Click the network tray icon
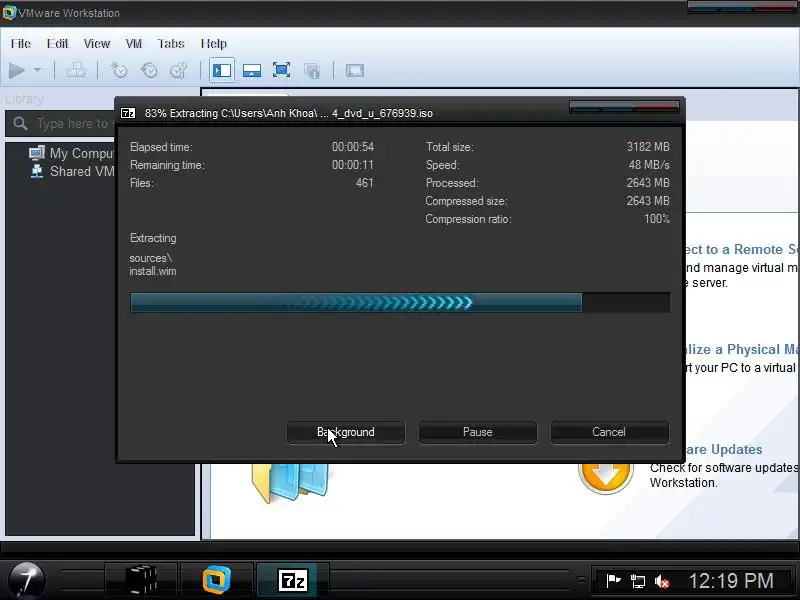 pos(638,581)
